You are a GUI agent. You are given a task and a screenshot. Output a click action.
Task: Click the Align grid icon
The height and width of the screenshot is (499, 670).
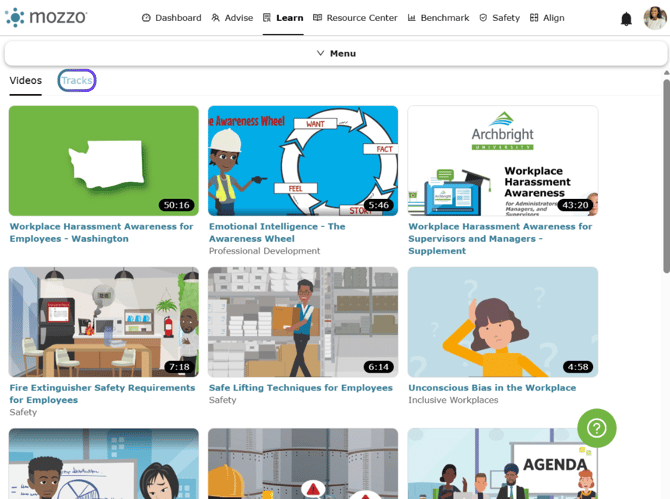534,18
